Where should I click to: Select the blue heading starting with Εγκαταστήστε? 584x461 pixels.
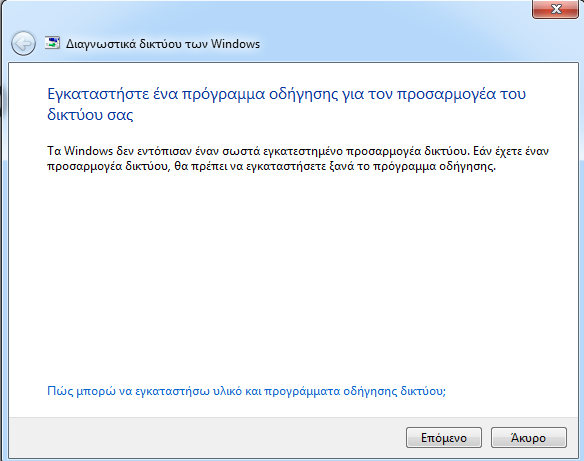(286, 104)
